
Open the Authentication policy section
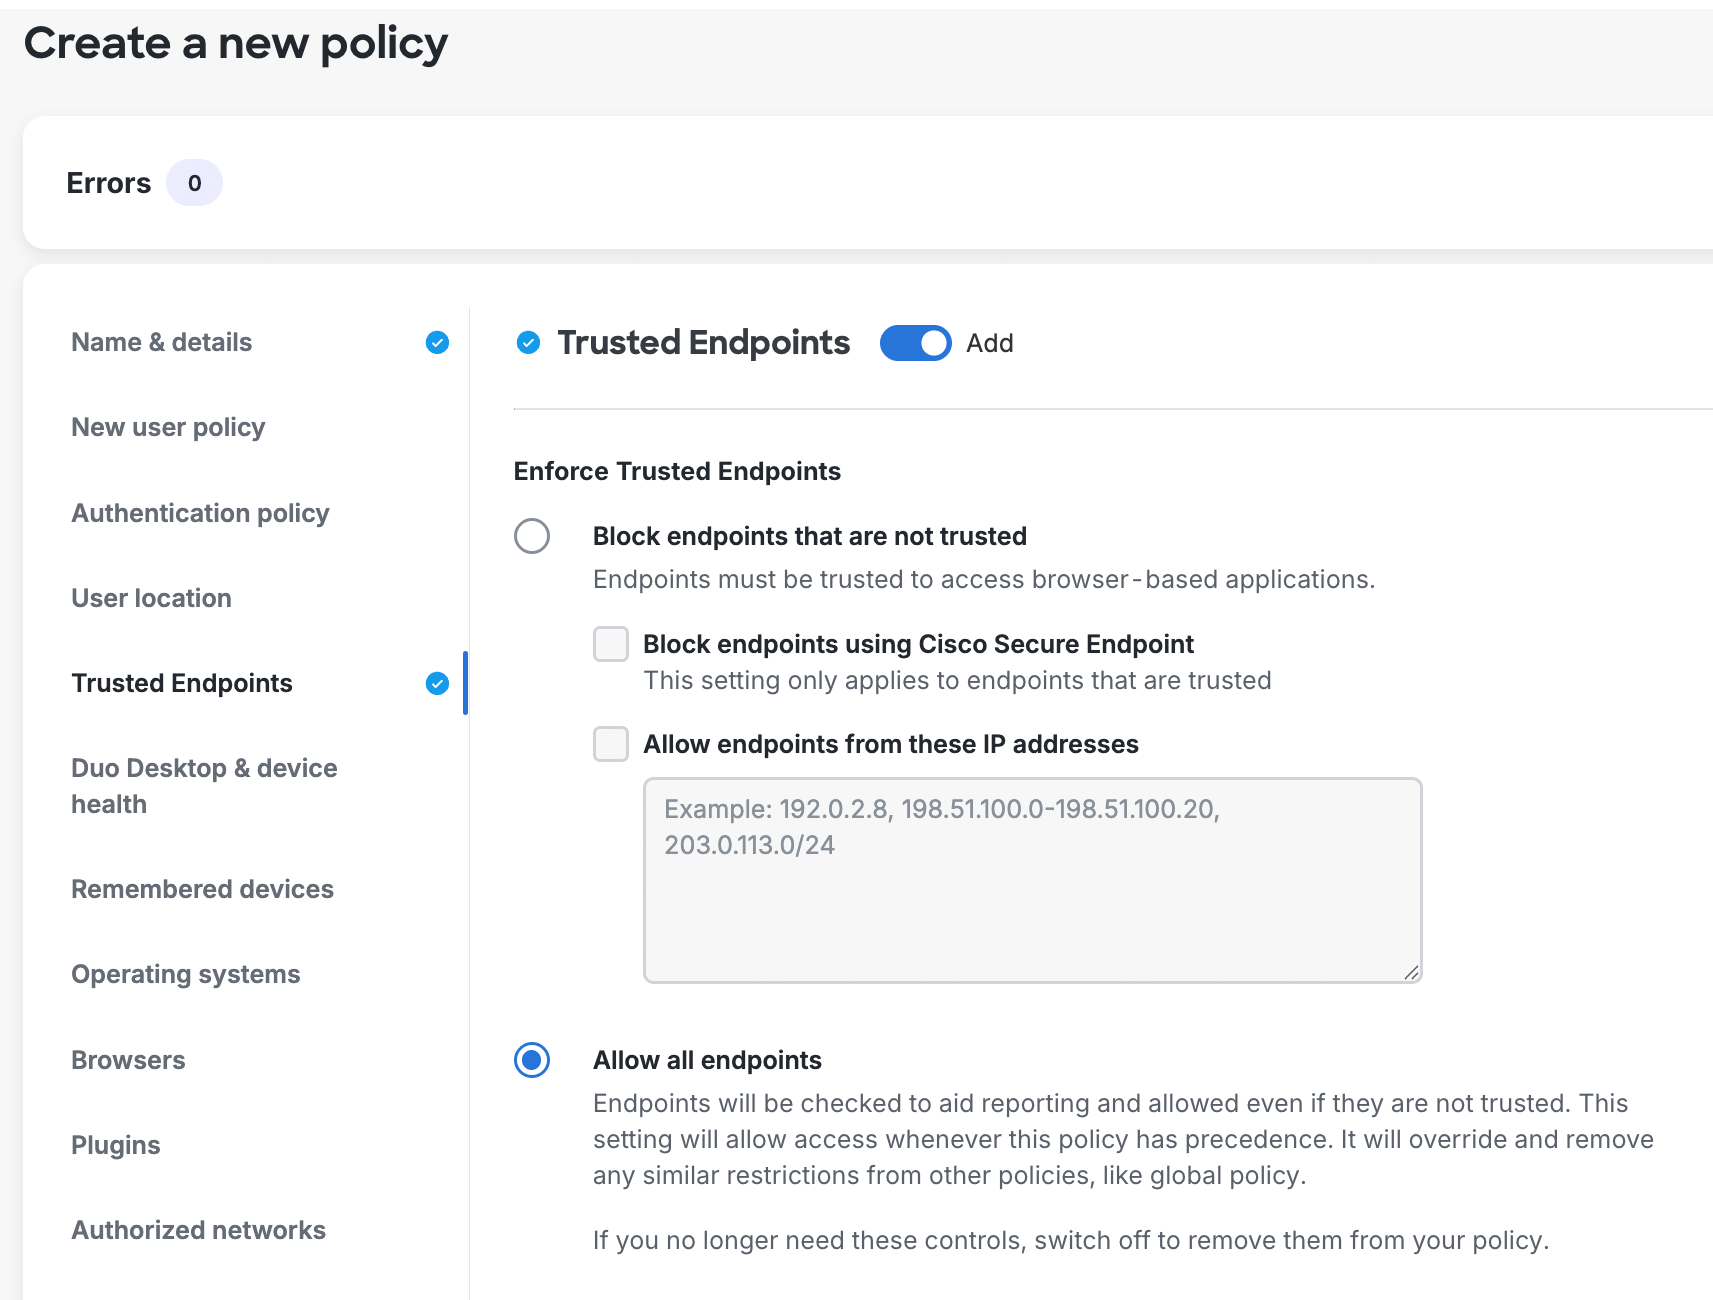tap(200, 513)
